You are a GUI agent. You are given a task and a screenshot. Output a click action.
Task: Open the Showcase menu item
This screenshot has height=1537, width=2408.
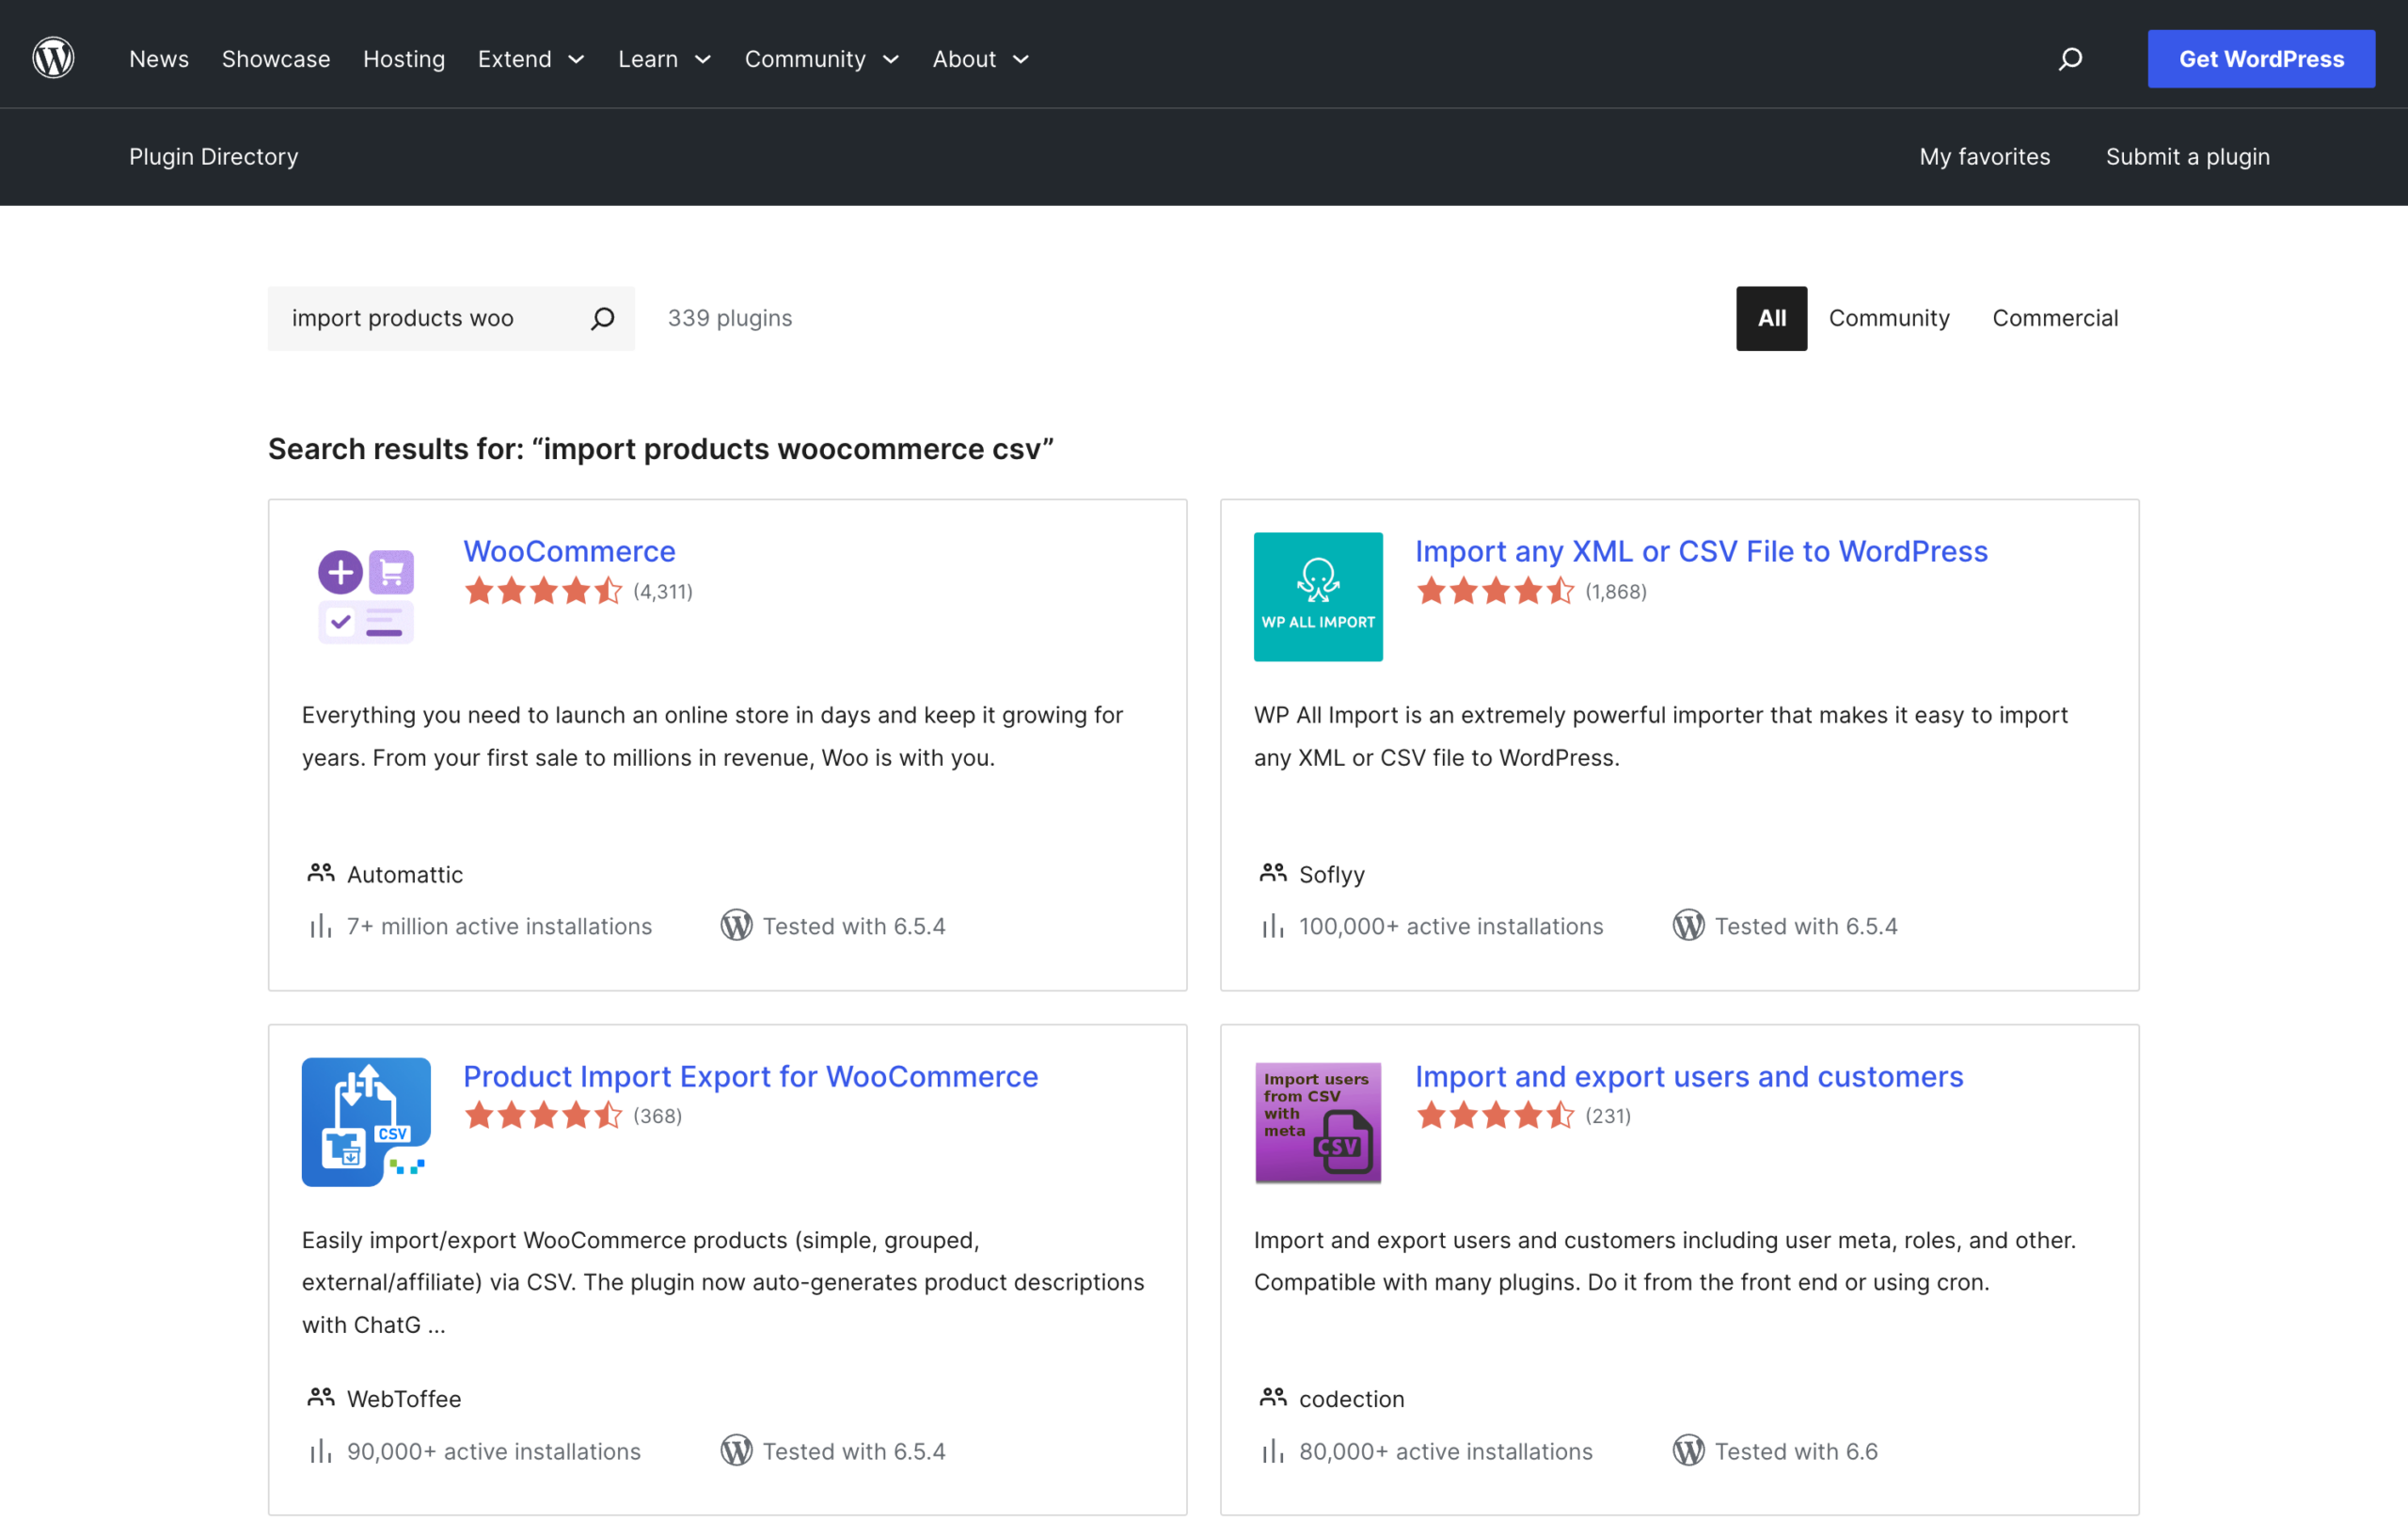click(276, 59)
